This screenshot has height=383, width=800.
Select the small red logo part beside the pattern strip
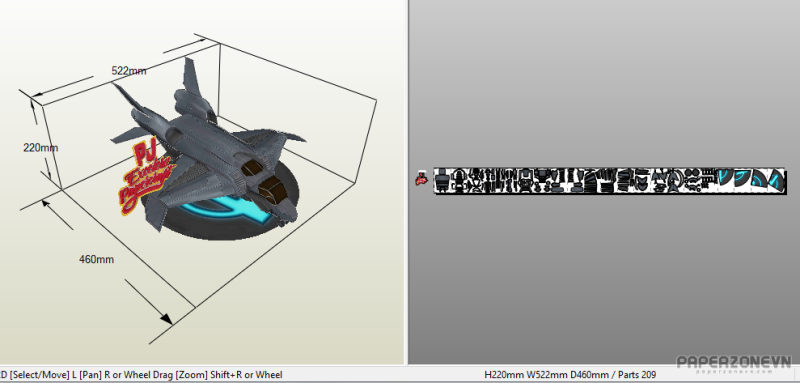coord(421,178)
